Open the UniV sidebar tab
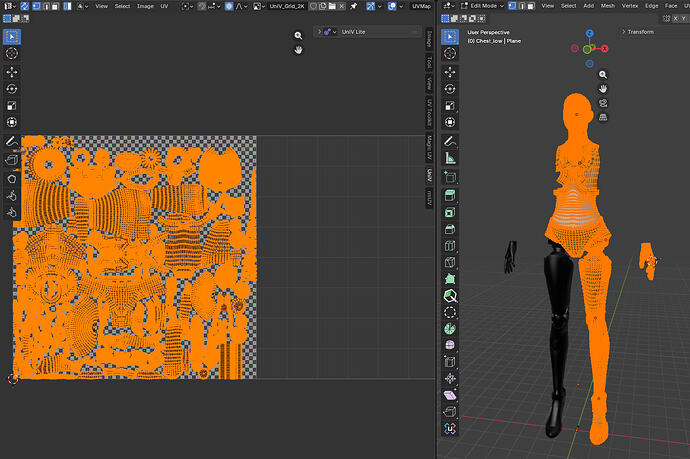690x459 pixels. point(429,174)
